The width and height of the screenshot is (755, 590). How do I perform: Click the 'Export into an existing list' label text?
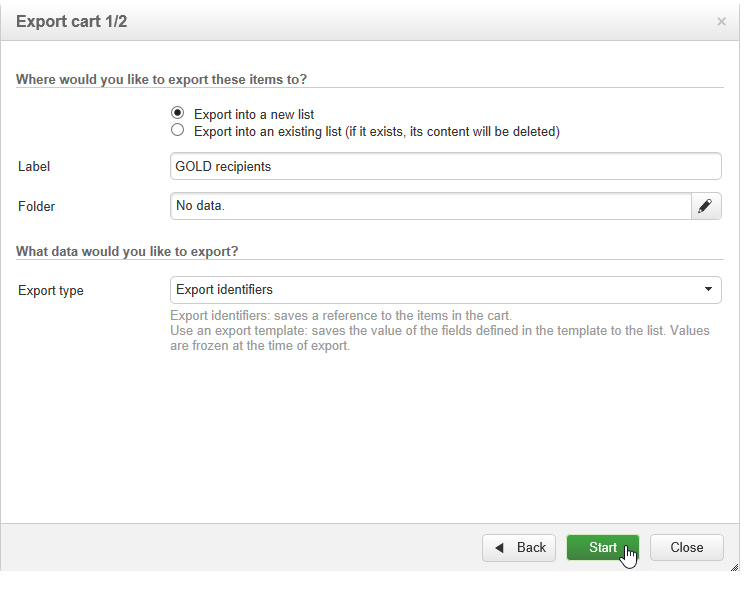pos(376,131)
